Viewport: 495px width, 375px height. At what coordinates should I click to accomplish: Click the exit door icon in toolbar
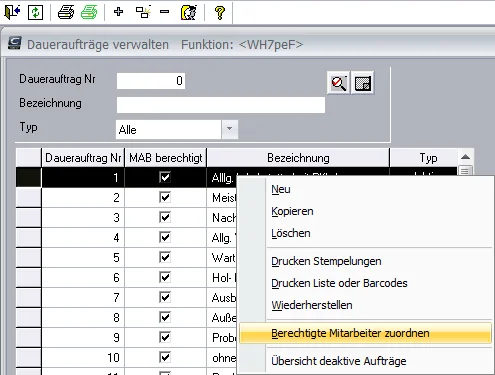pos(12,12)
